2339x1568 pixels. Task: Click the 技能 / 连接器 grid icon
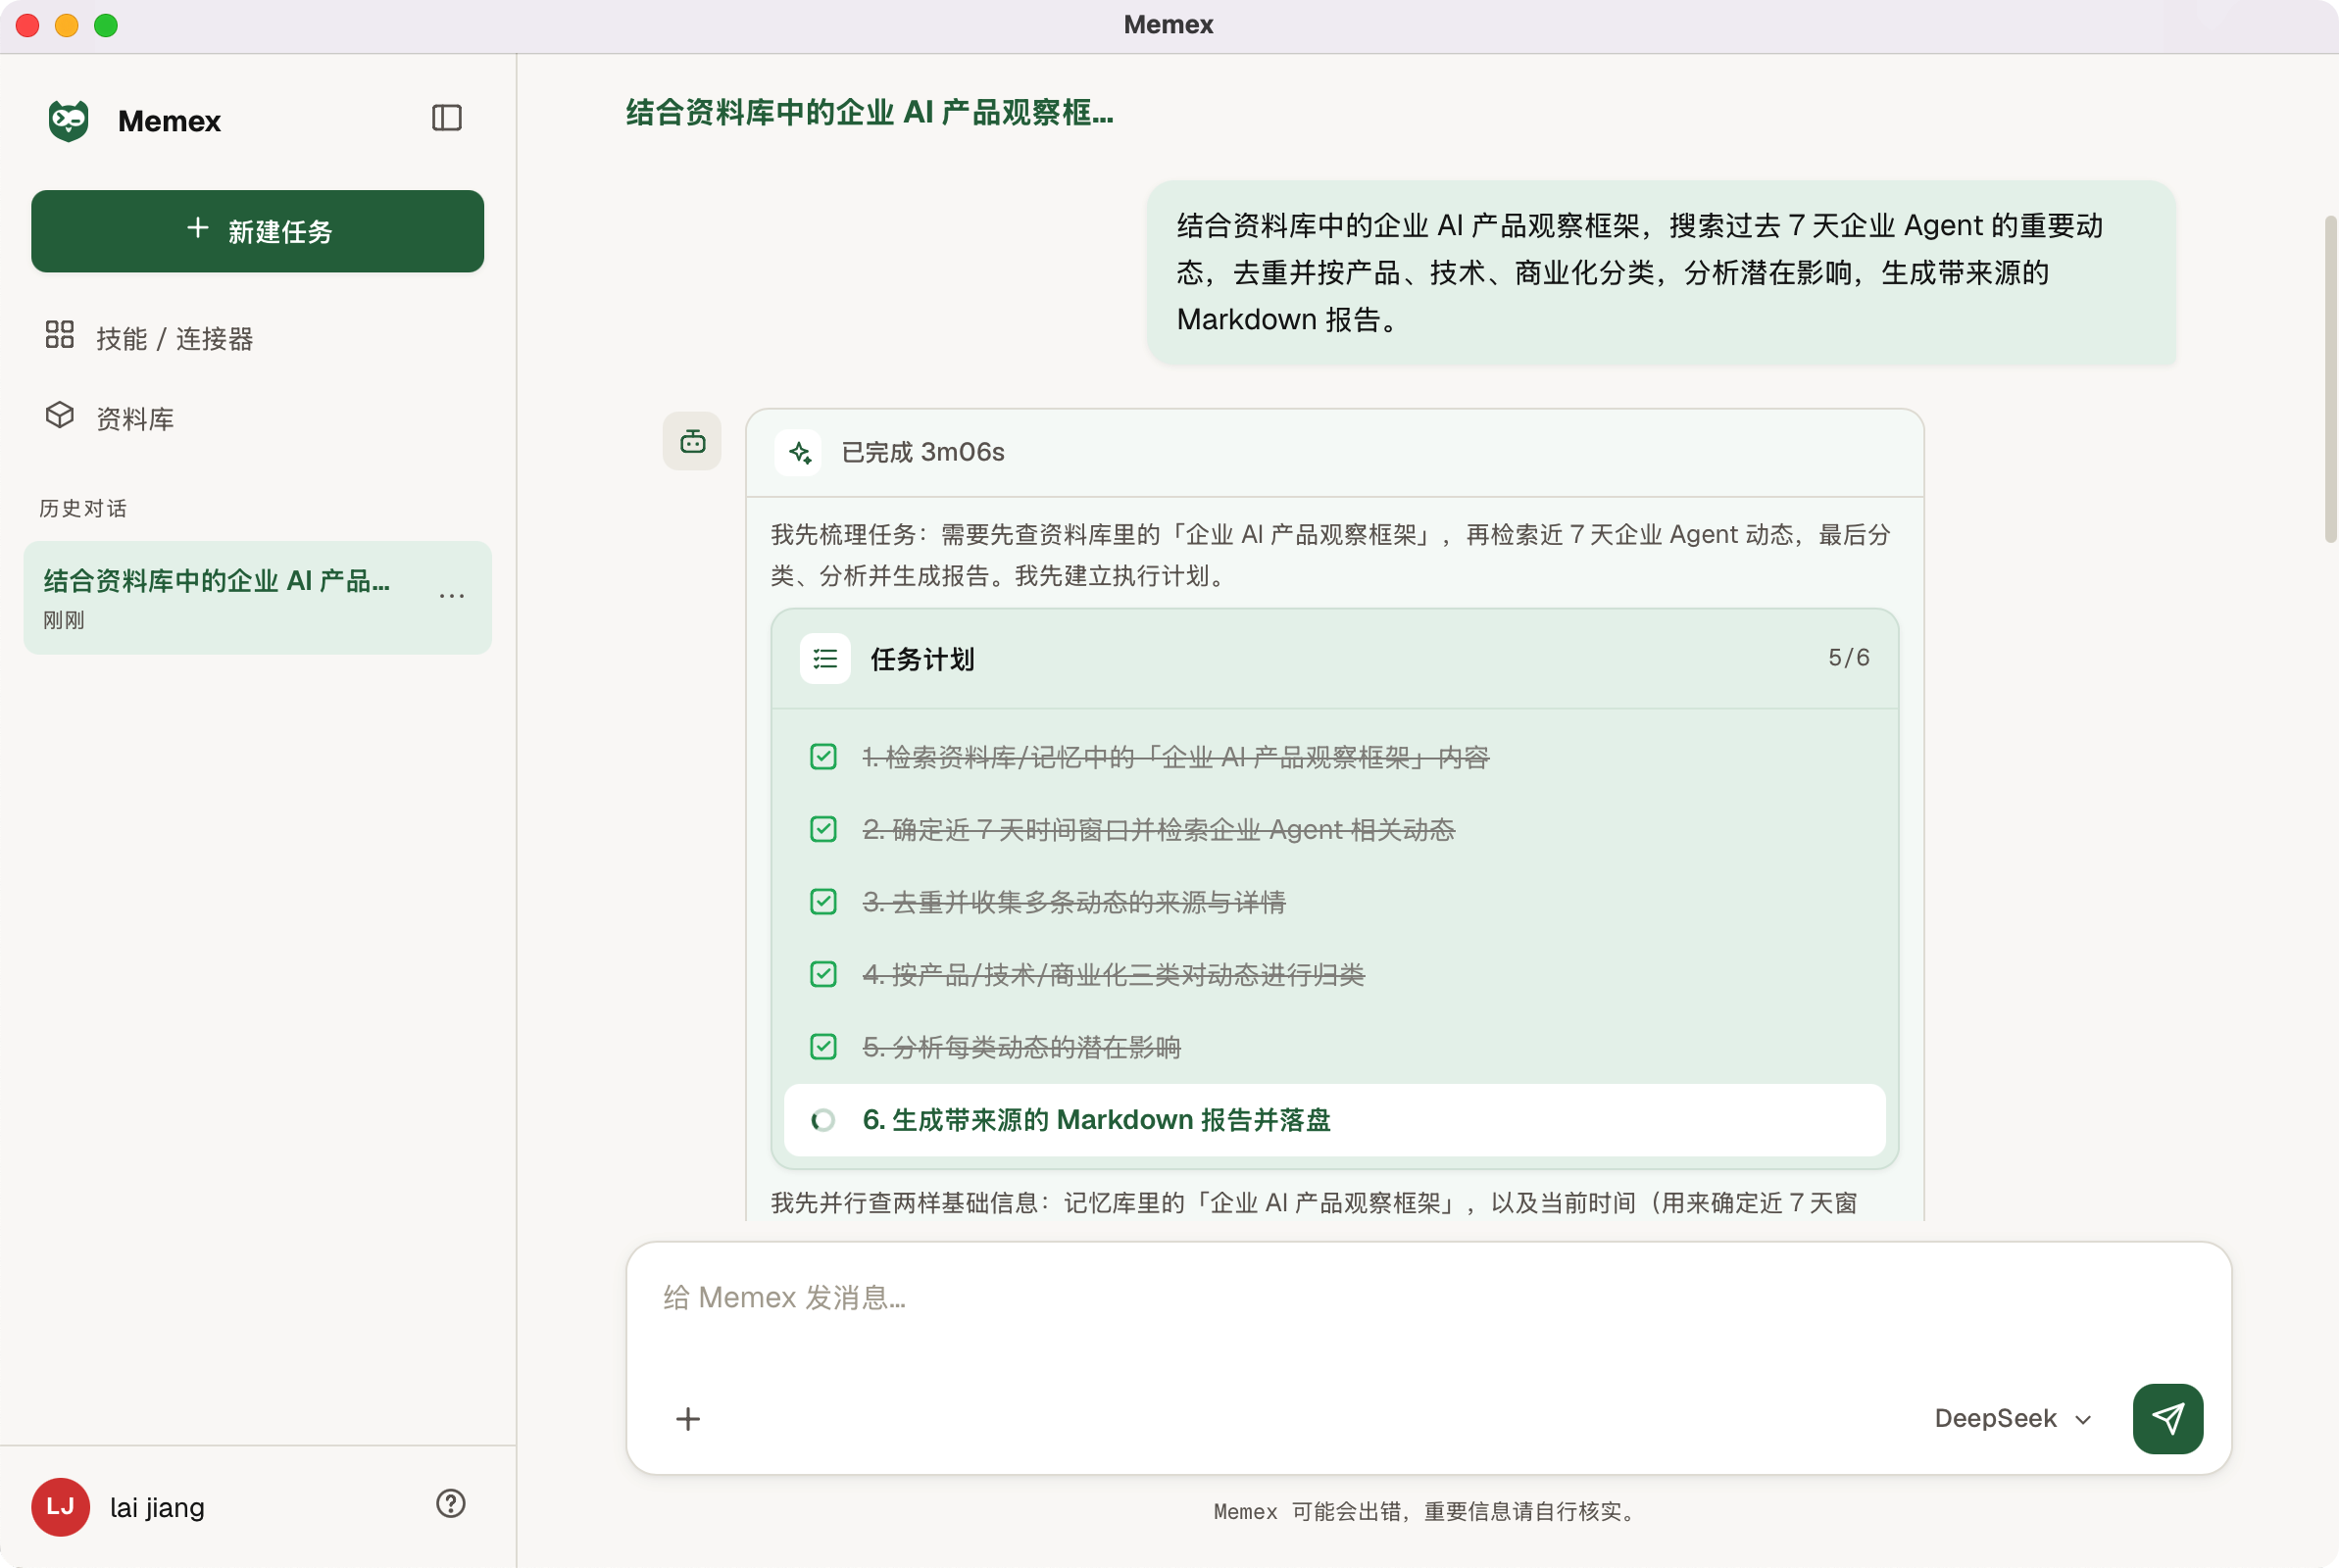tap(60, 334)
